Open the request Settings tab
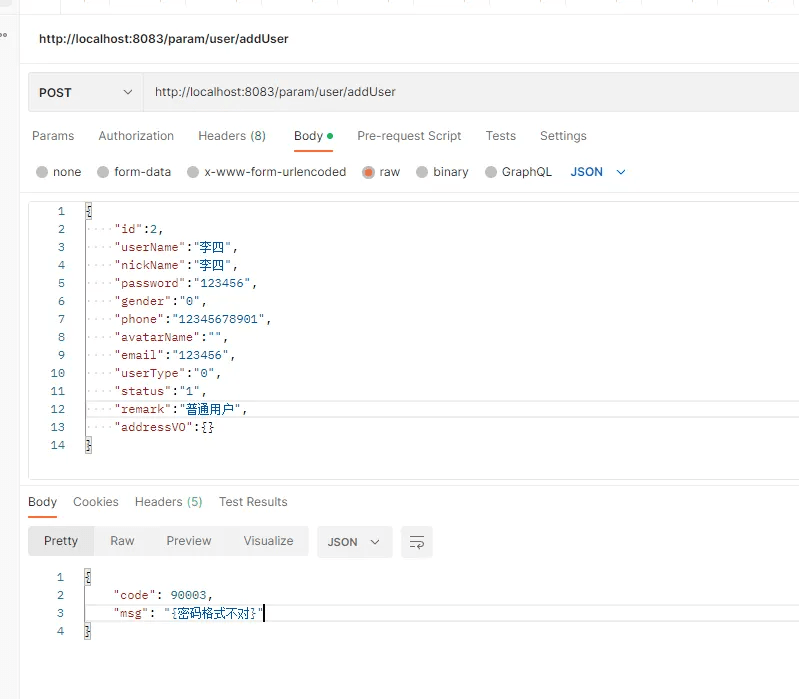 (x=563, y=136)
